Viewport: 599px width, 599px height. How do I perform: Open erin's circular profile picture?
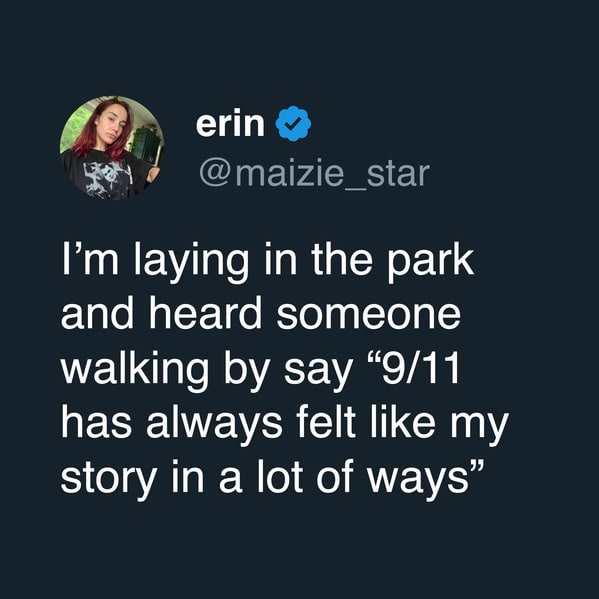coord(112,148)
